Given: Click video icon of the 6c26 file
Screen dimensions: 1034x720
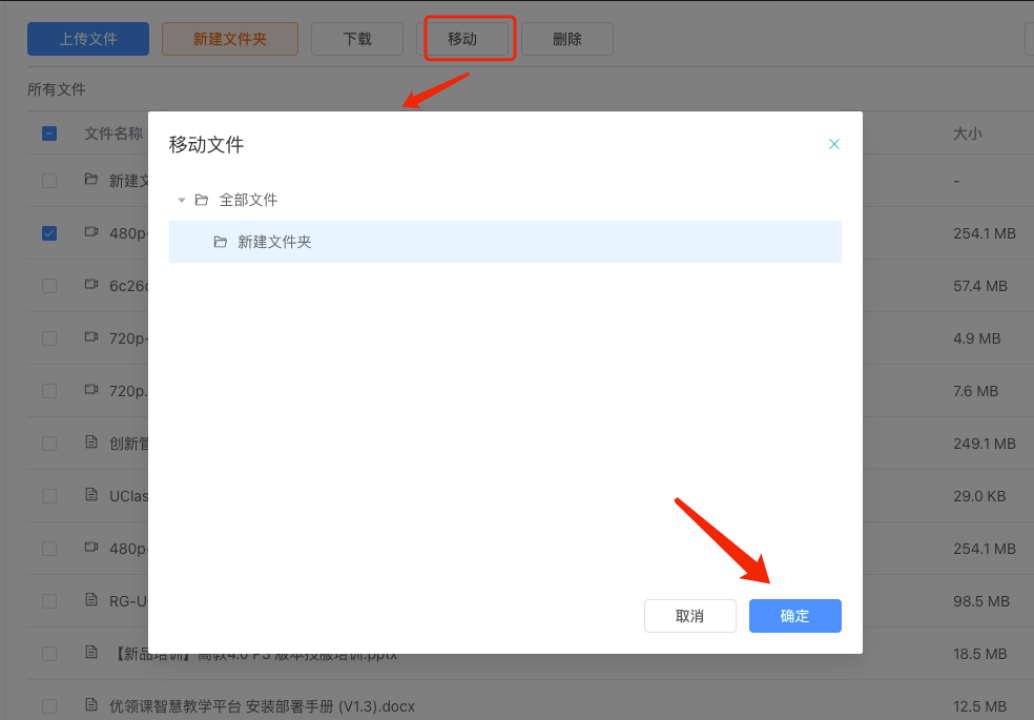Looking at the screenshot, I should [x=92, y=284].
